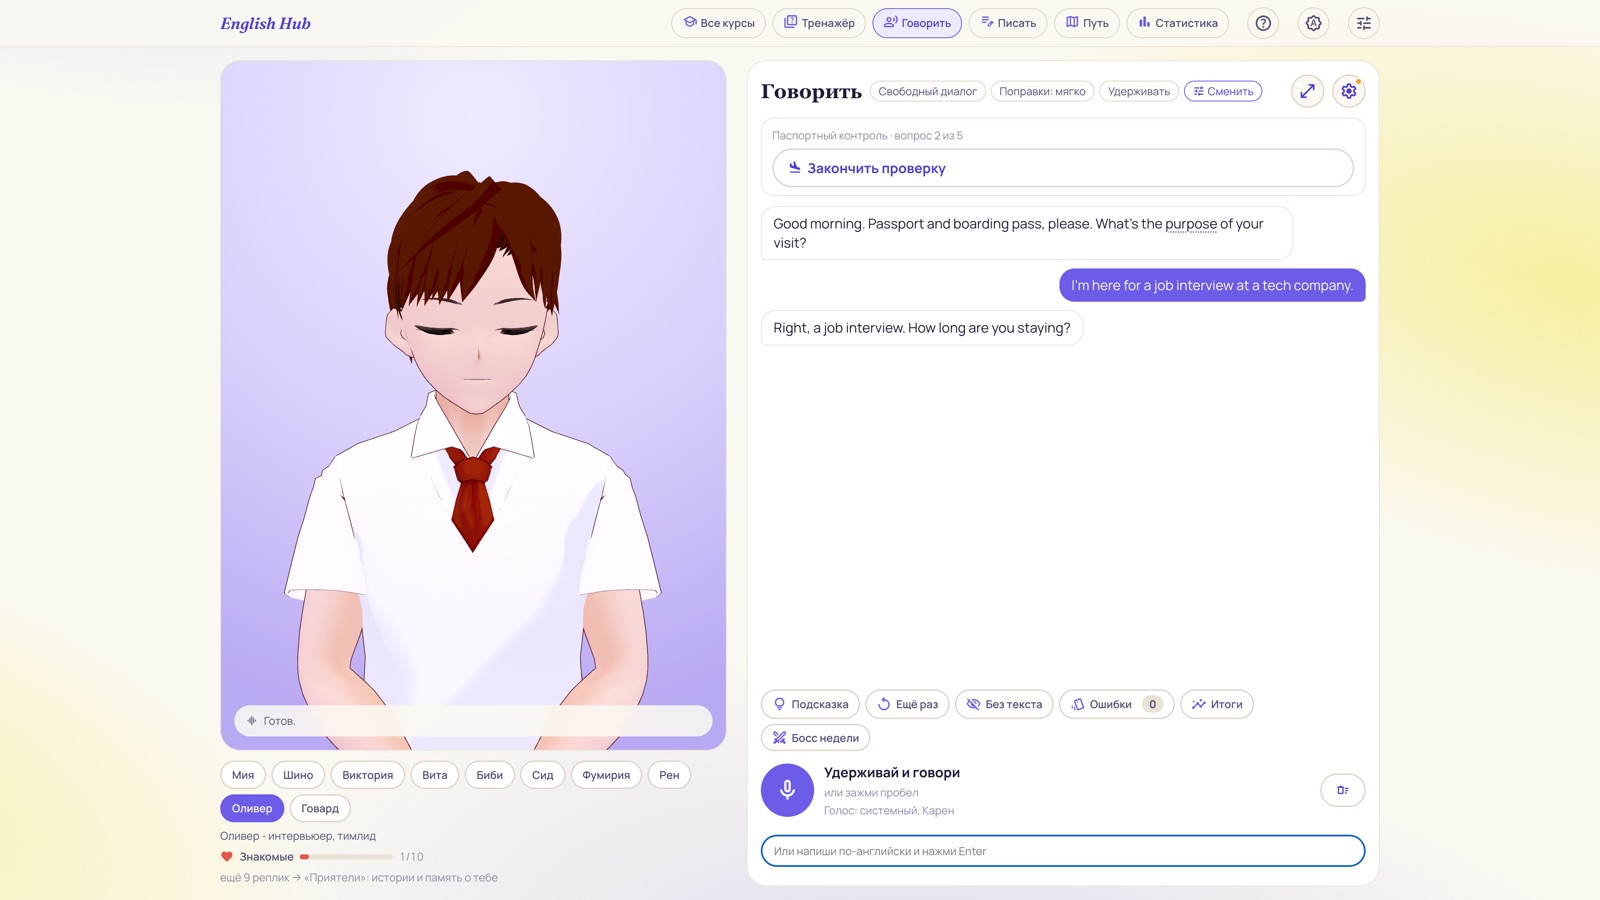Open the speaking settings gear icon
The height and width of the screenshot is (900, 1600).
coord(1349,91)
